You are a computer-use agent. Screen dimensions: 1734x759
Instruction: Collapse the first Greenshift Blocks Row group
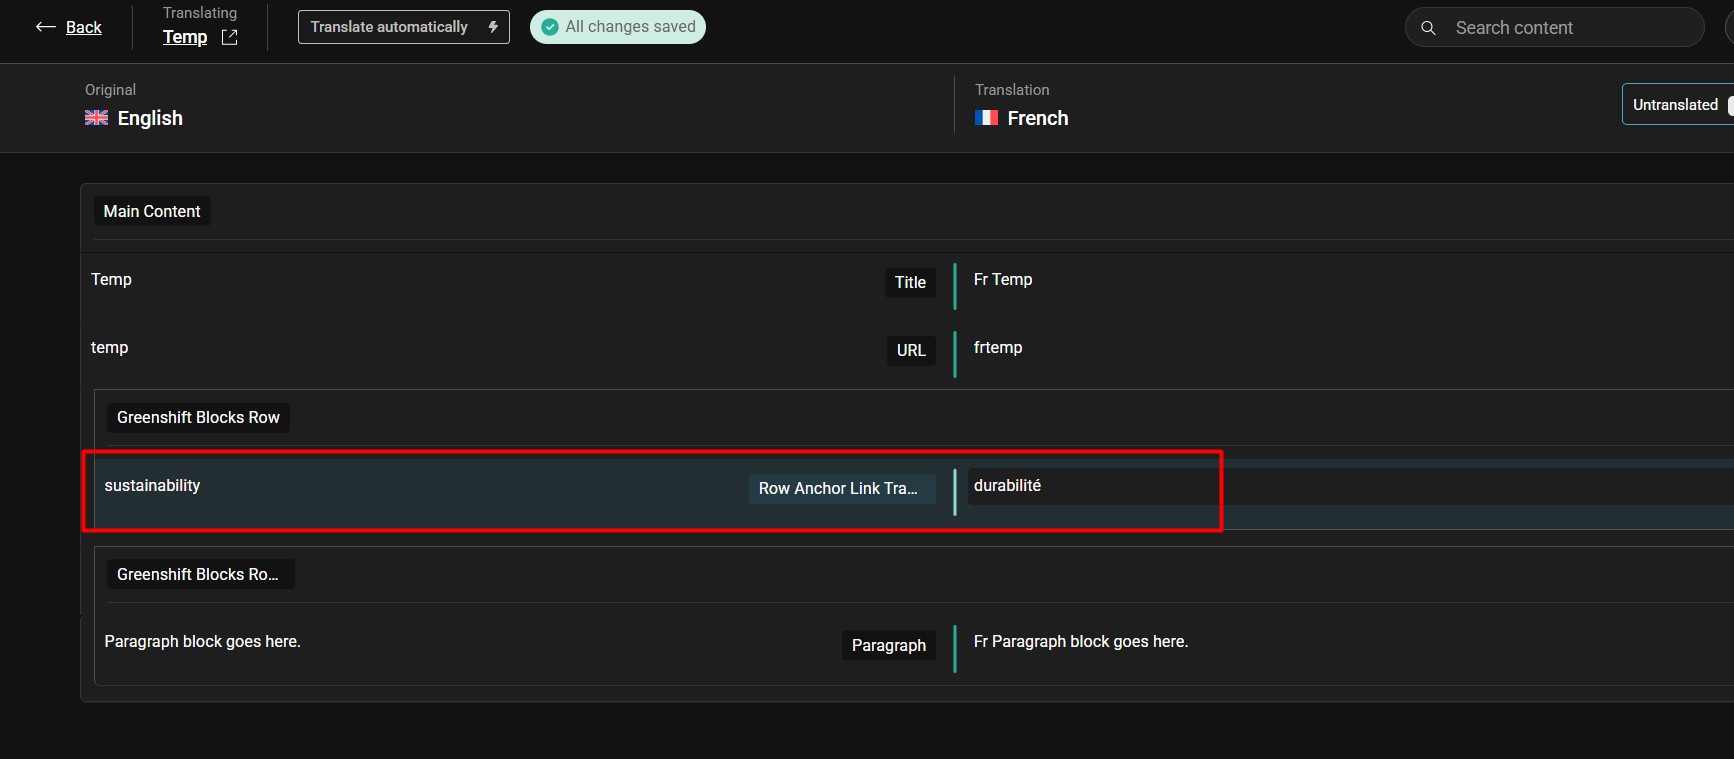(x=198, y=418)
